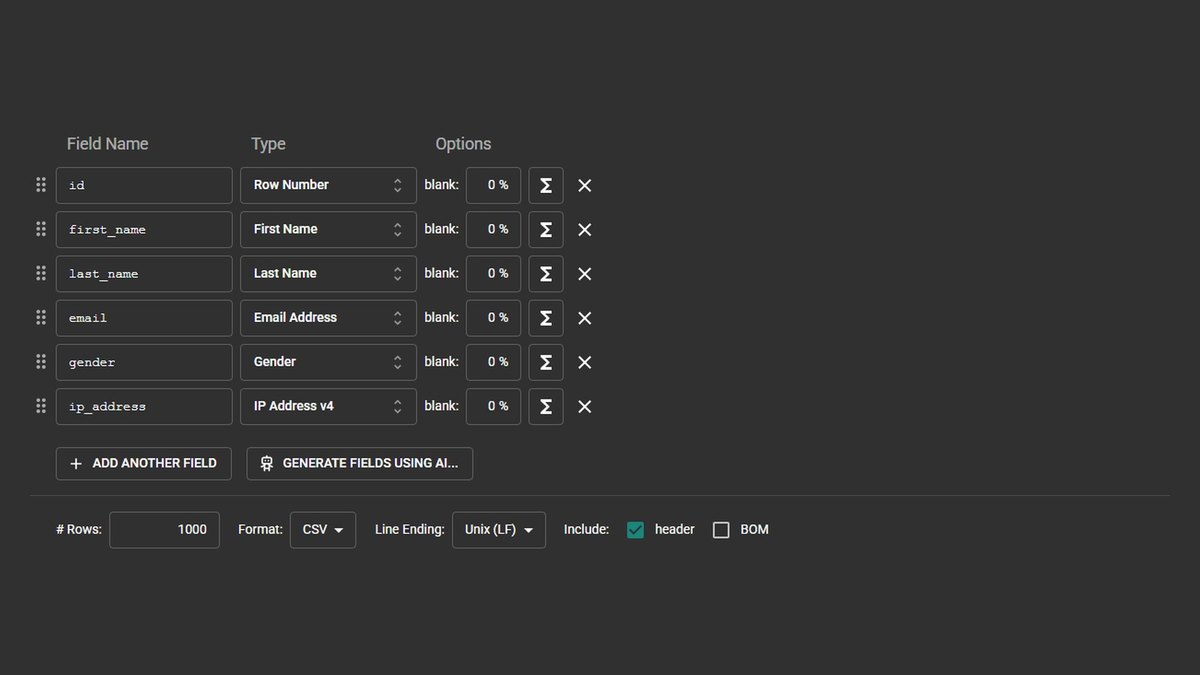Viewport: 1200px width, 675px height.
Task: Open the Last Name type selector
Action: (328, 273)
